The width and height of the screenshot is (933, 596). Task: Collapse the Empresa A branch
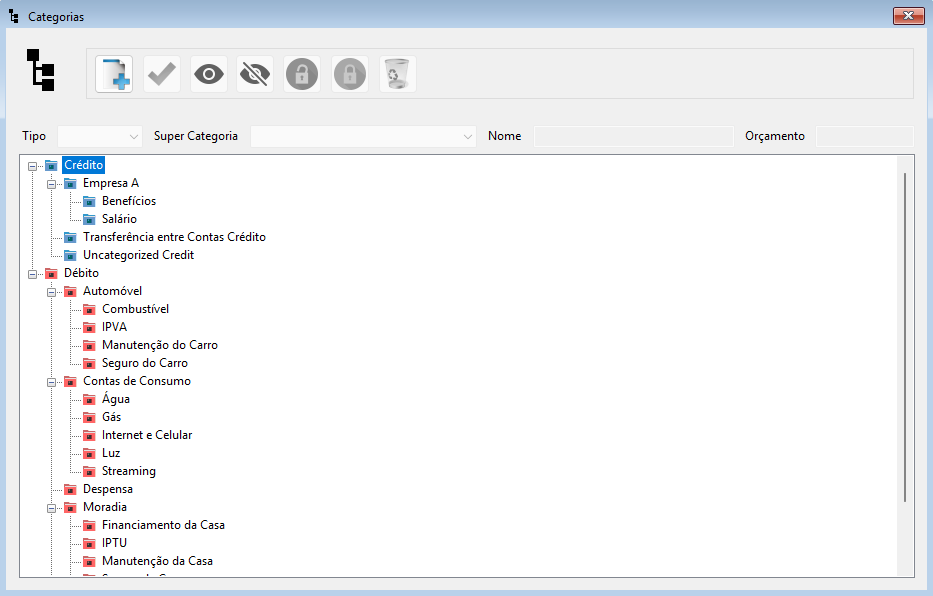pos(52,184)
